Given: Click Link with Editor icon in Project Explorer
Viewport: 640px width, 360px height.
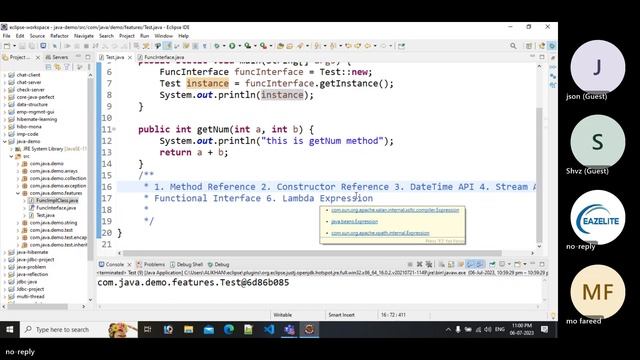Looking at the screenshot, I should click(x=58, y=67).
